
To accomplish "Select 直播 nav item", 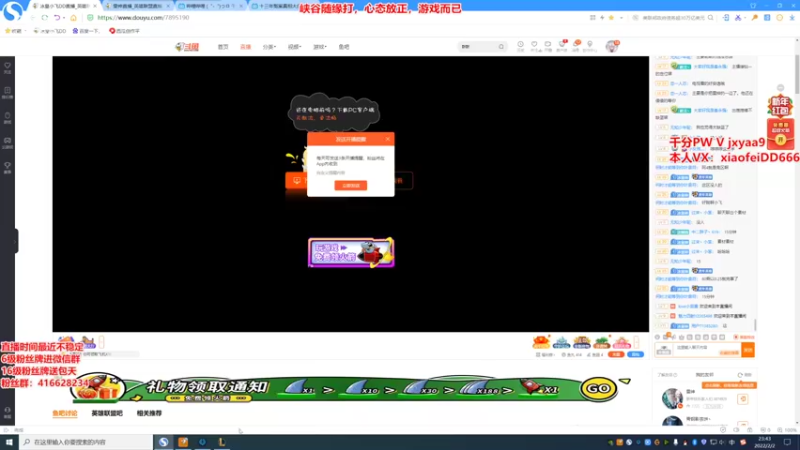I will (245, 47).
